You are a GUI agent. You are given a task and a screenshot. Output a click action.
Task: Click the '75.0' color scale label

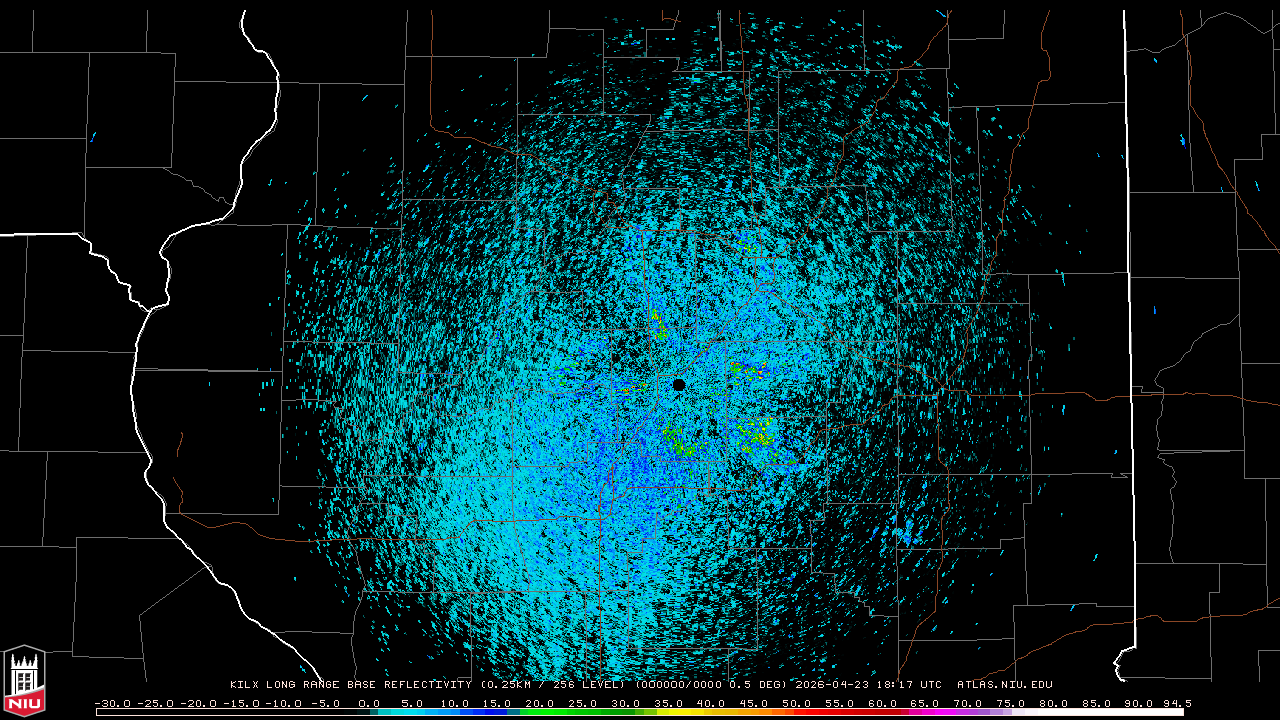[1011, 703]
